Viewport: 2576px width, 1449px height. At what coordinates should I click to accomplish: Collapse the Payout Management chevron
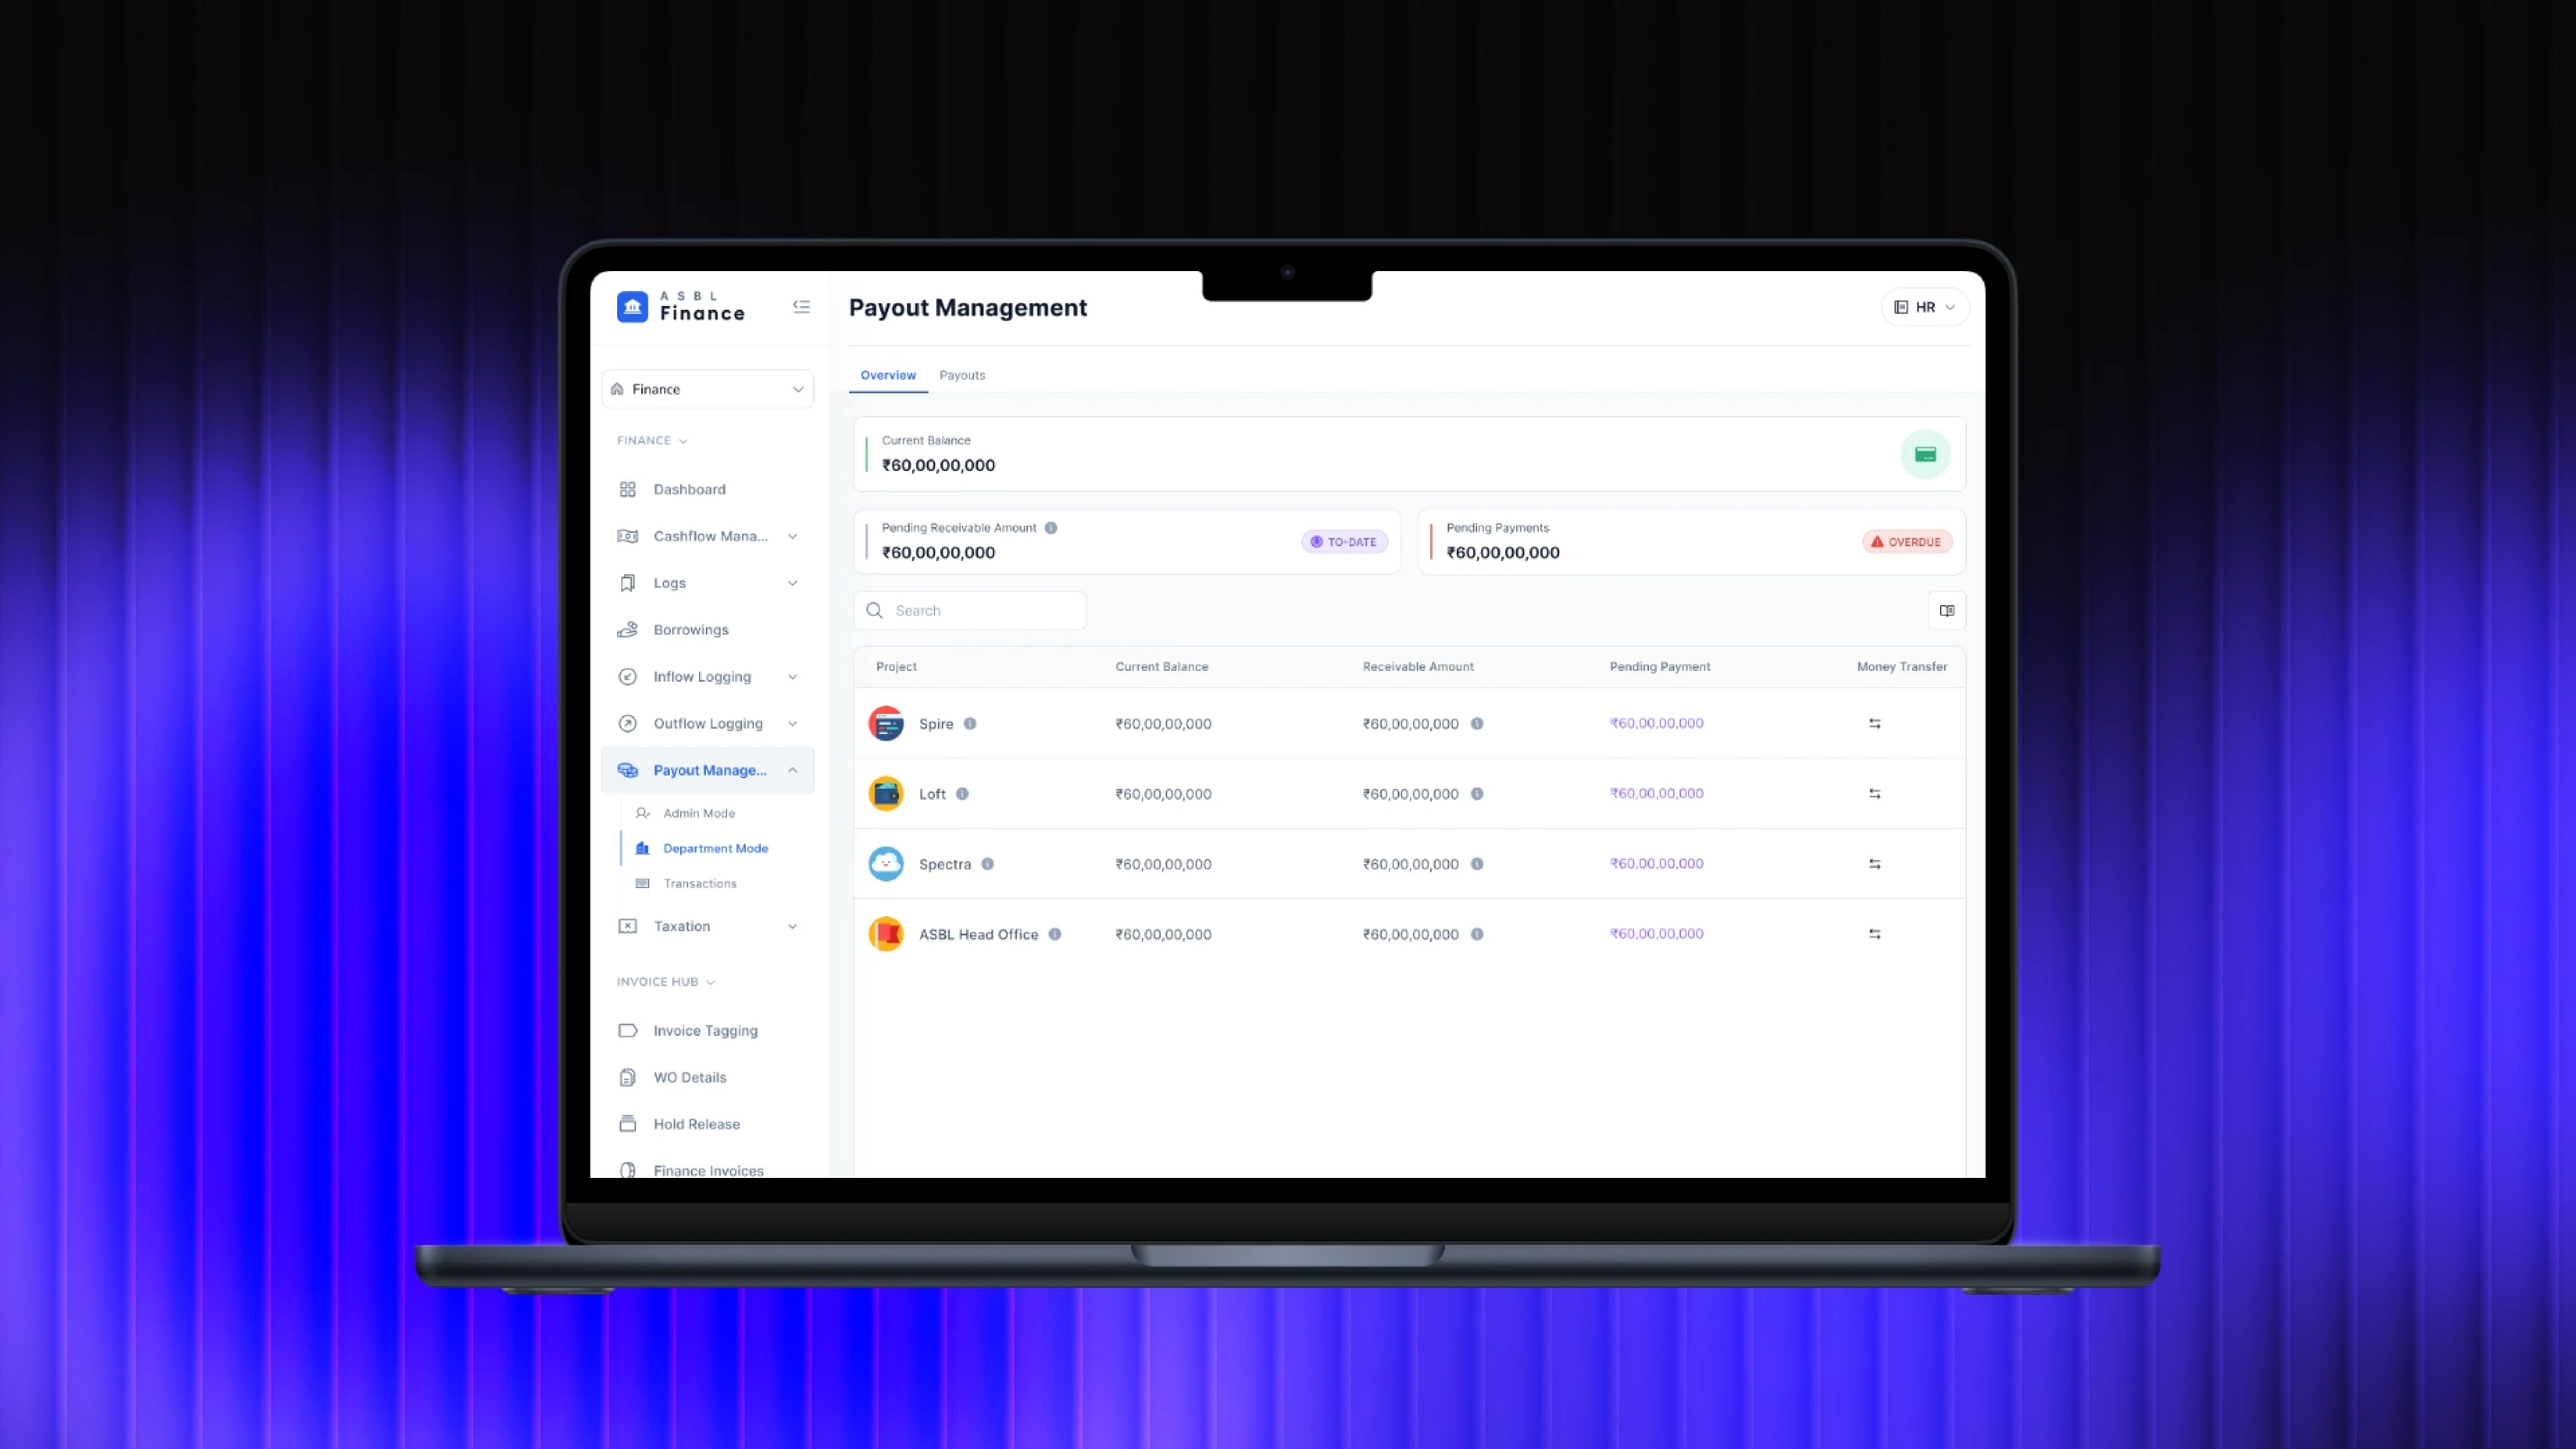(x=793, y=770)
